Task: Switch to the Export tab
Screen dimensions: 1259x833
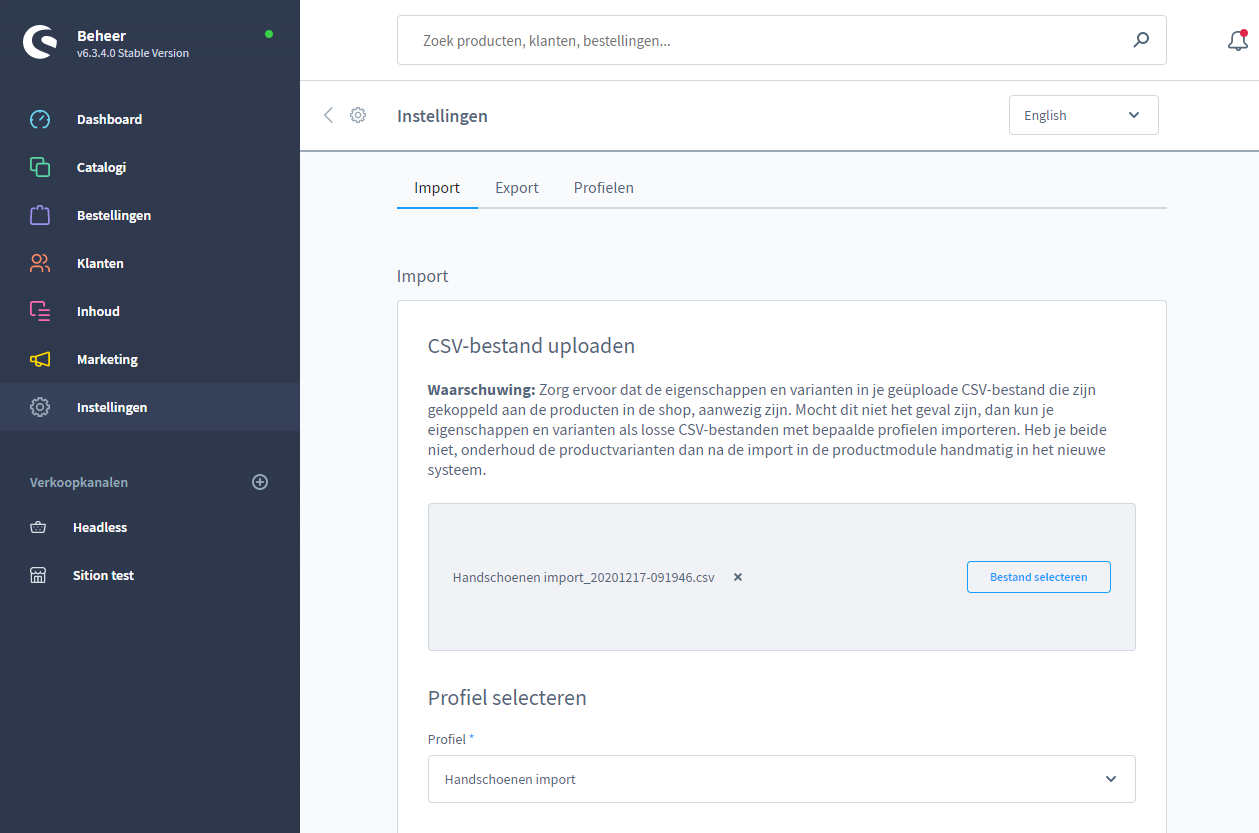Action: pyautogui.click(x=517, y=188)
